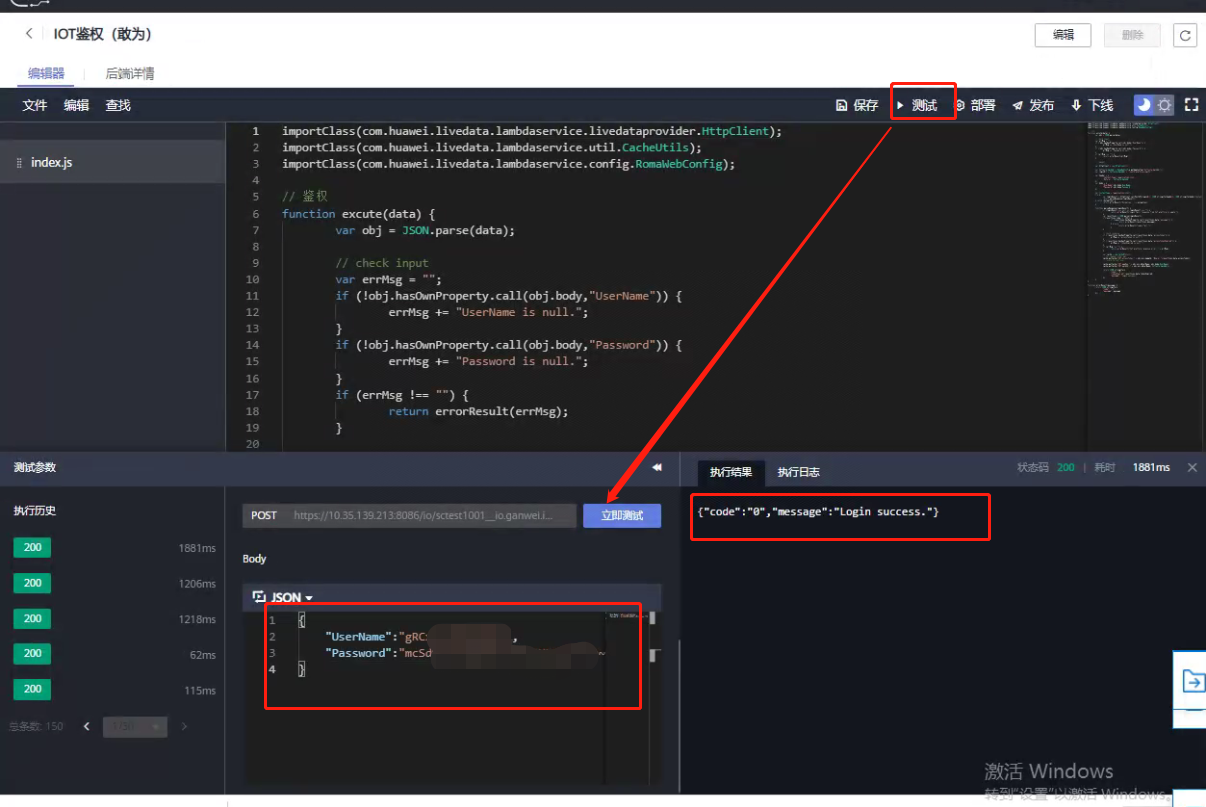Click the back arrow beside IOT鉴权 title

point(29,34)
